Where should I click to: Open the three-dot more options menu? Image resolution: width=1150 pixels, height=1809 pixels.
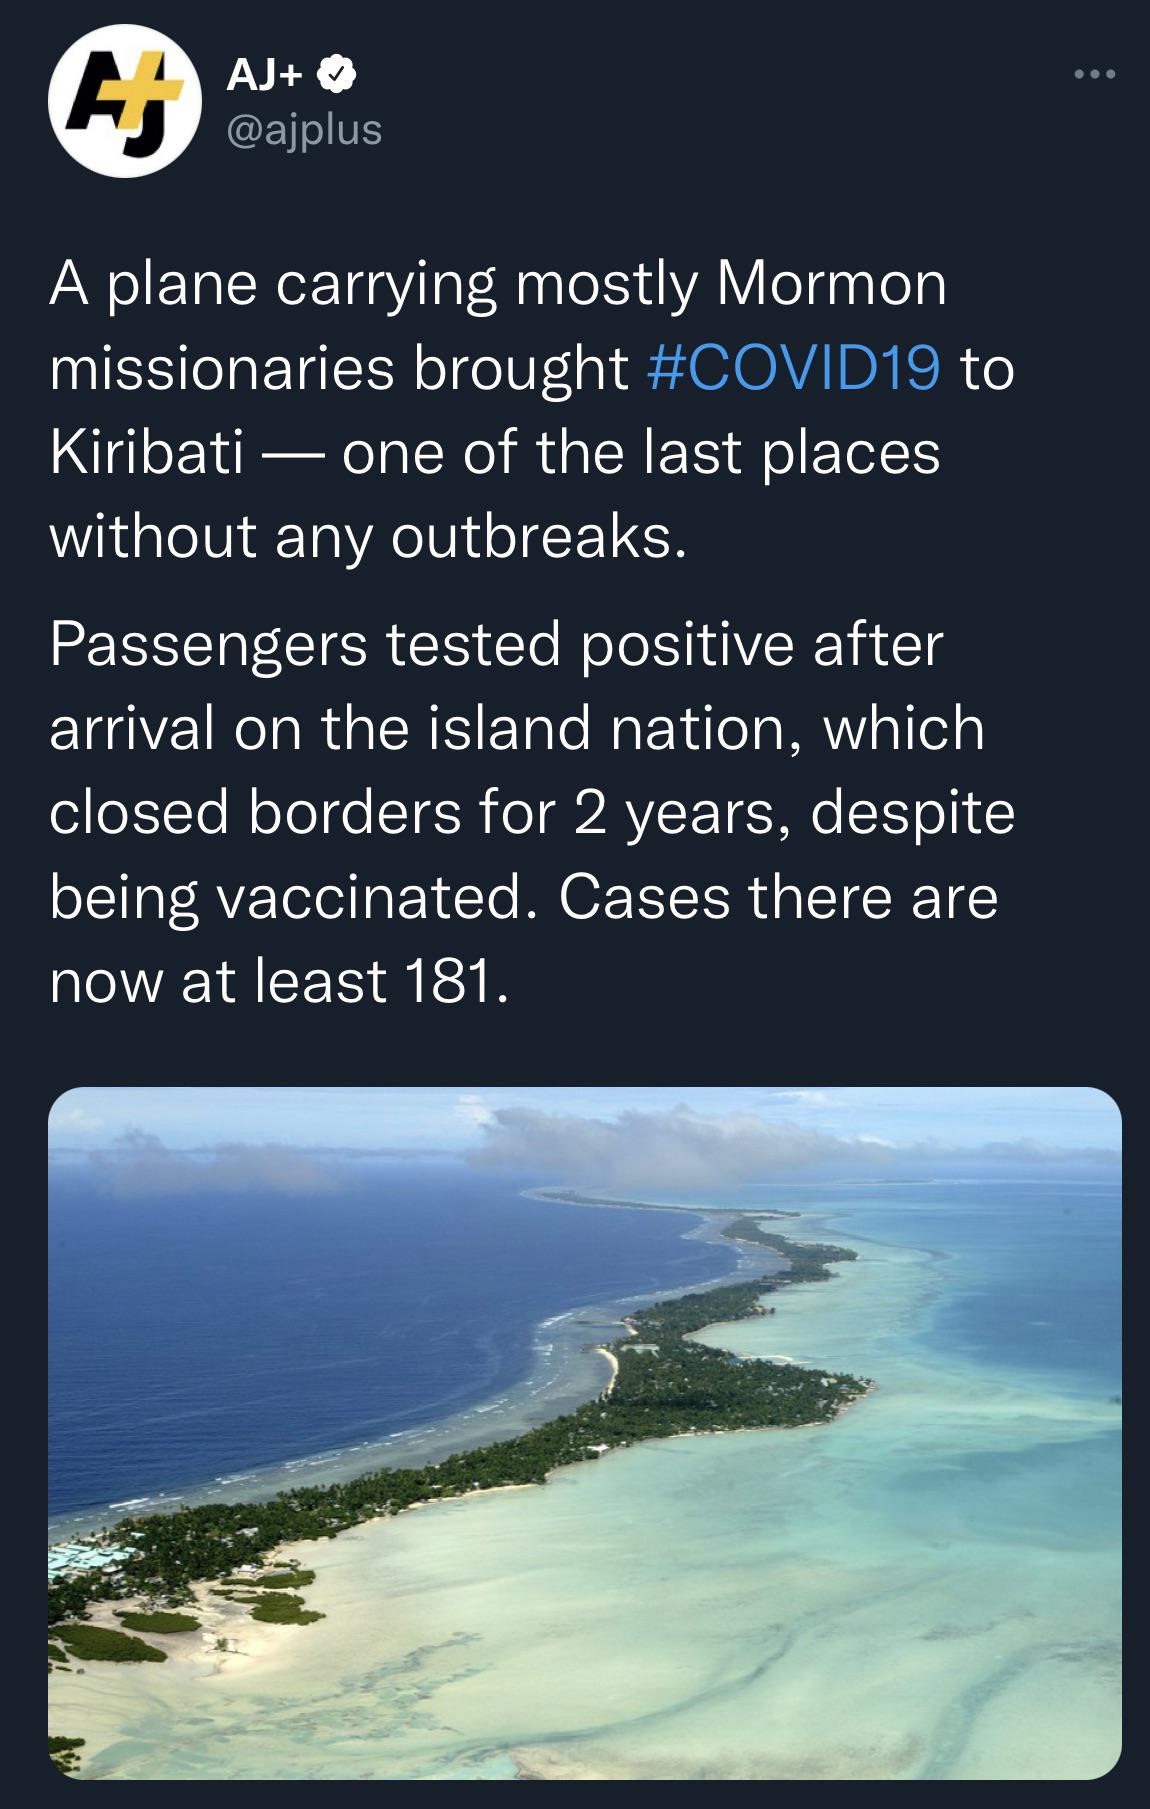(1095, 74)
